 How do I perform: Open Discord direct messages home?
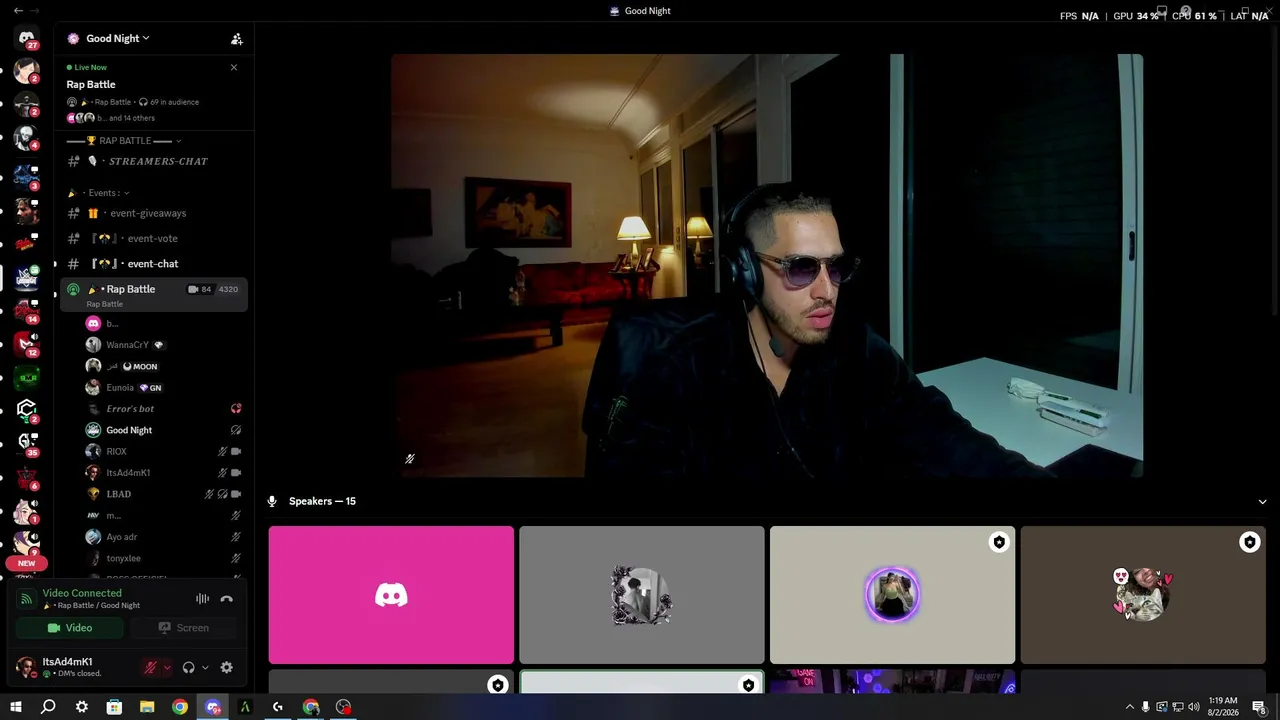27,38
